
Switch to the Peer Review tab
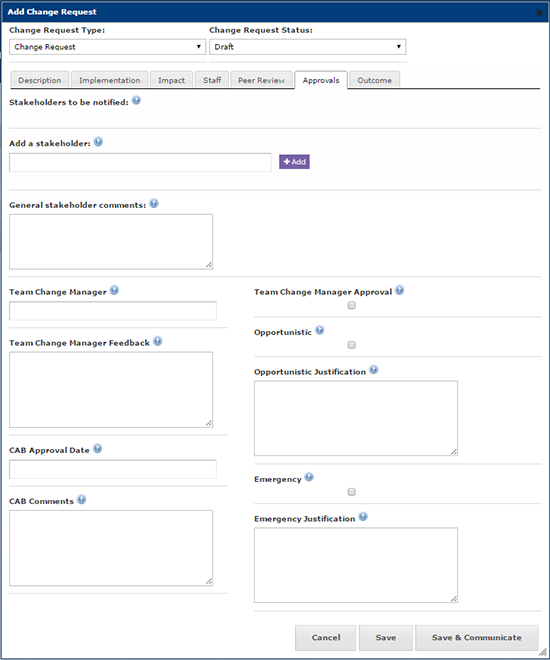(x=261, y=80)
